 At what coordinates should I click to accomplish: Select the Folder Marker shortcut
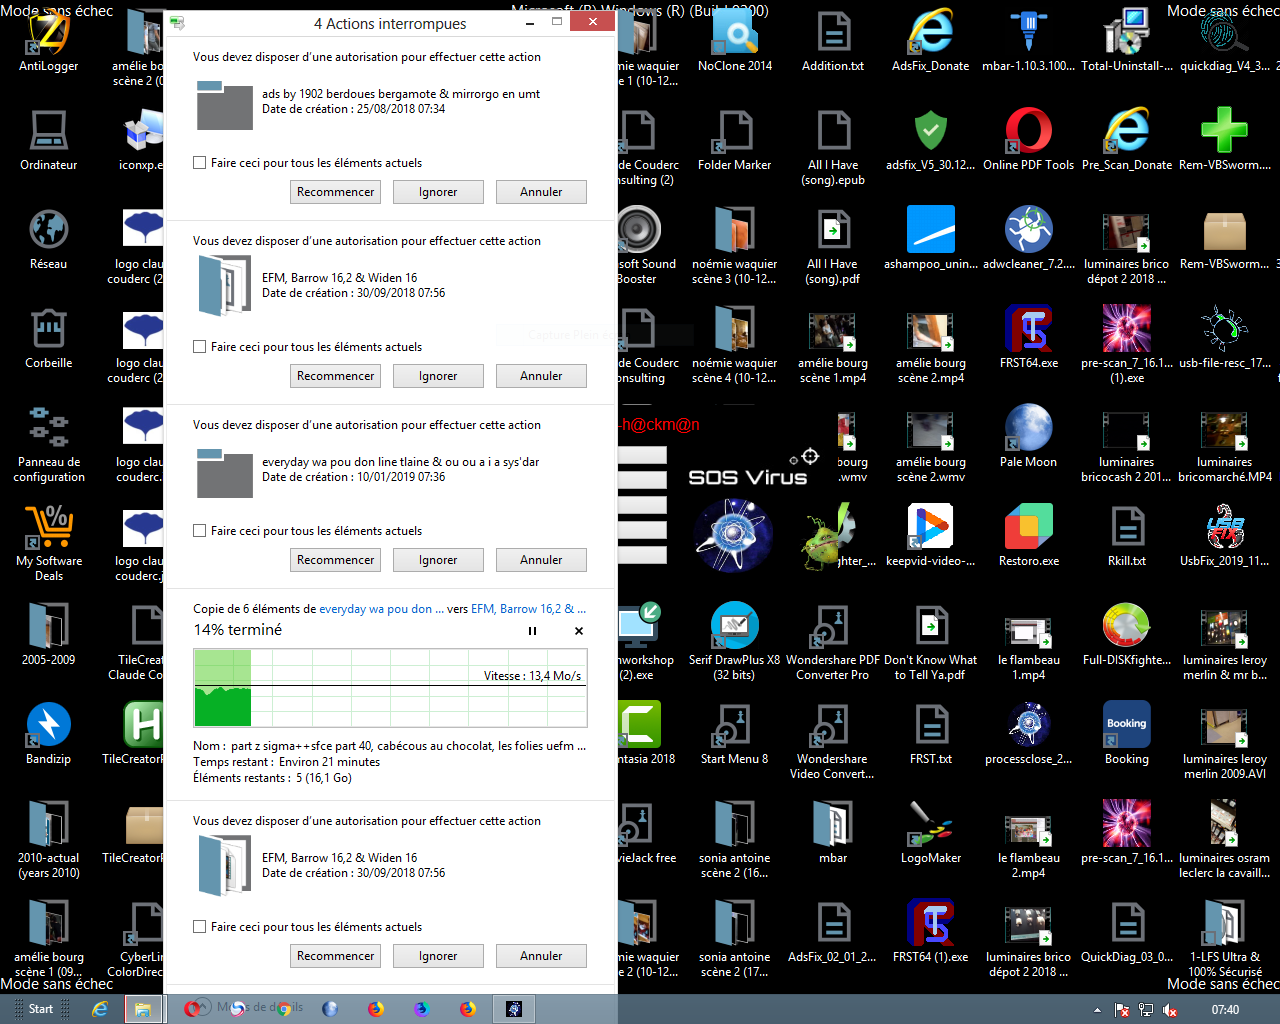coord(735,141)
